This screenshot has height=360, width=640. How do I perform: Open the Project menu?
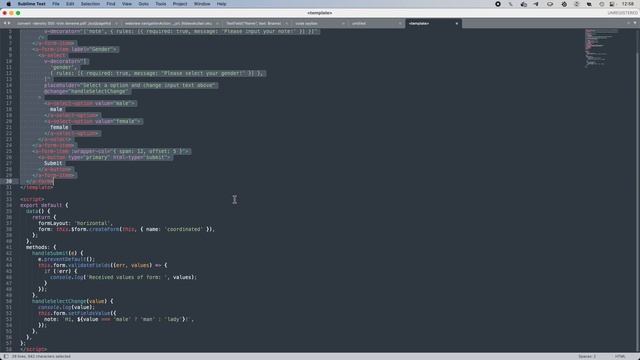(180, 4)
